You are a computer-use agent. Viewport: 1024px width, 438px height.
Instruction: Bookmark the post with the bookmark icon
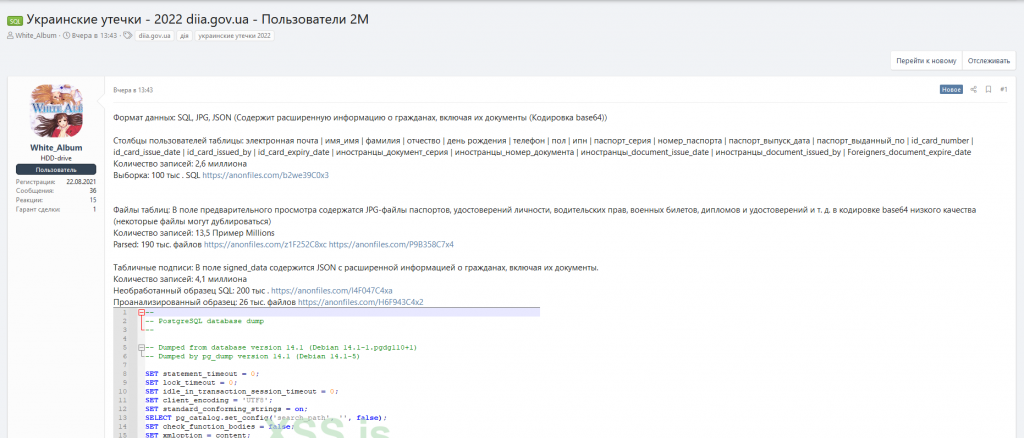click(989, 89)
